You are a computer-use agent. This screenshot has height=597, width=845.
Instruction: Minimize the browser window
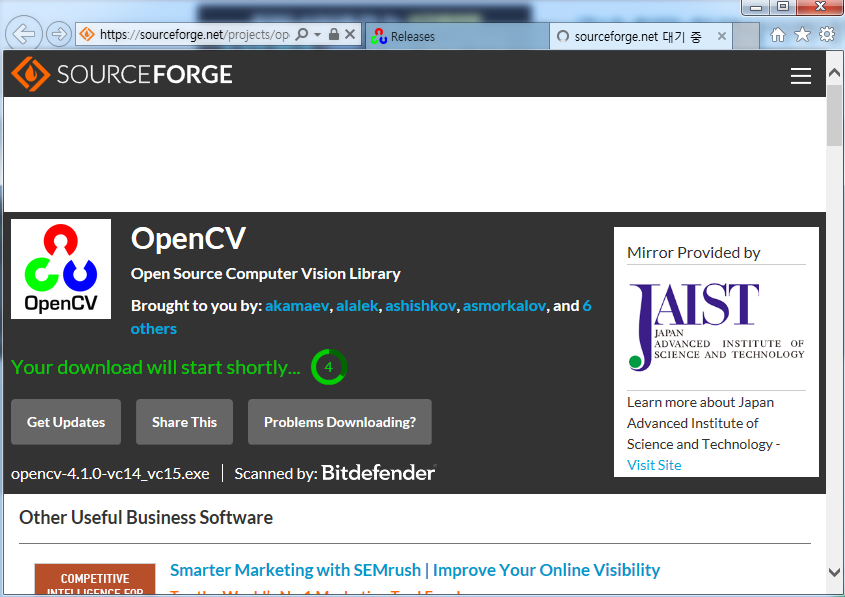757,7
